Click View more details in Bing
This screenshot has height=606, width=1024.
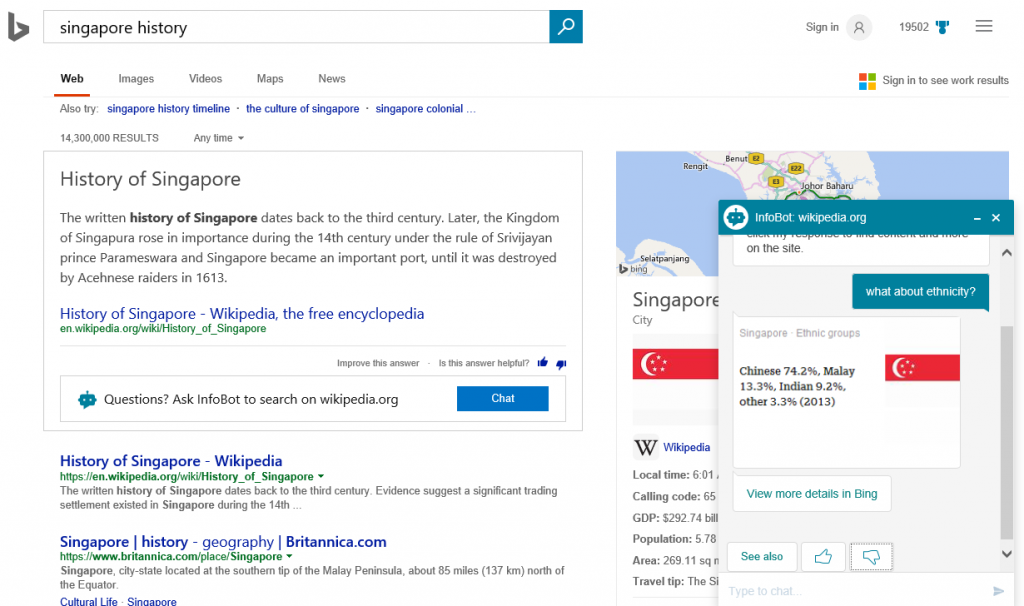pos(812,494)
